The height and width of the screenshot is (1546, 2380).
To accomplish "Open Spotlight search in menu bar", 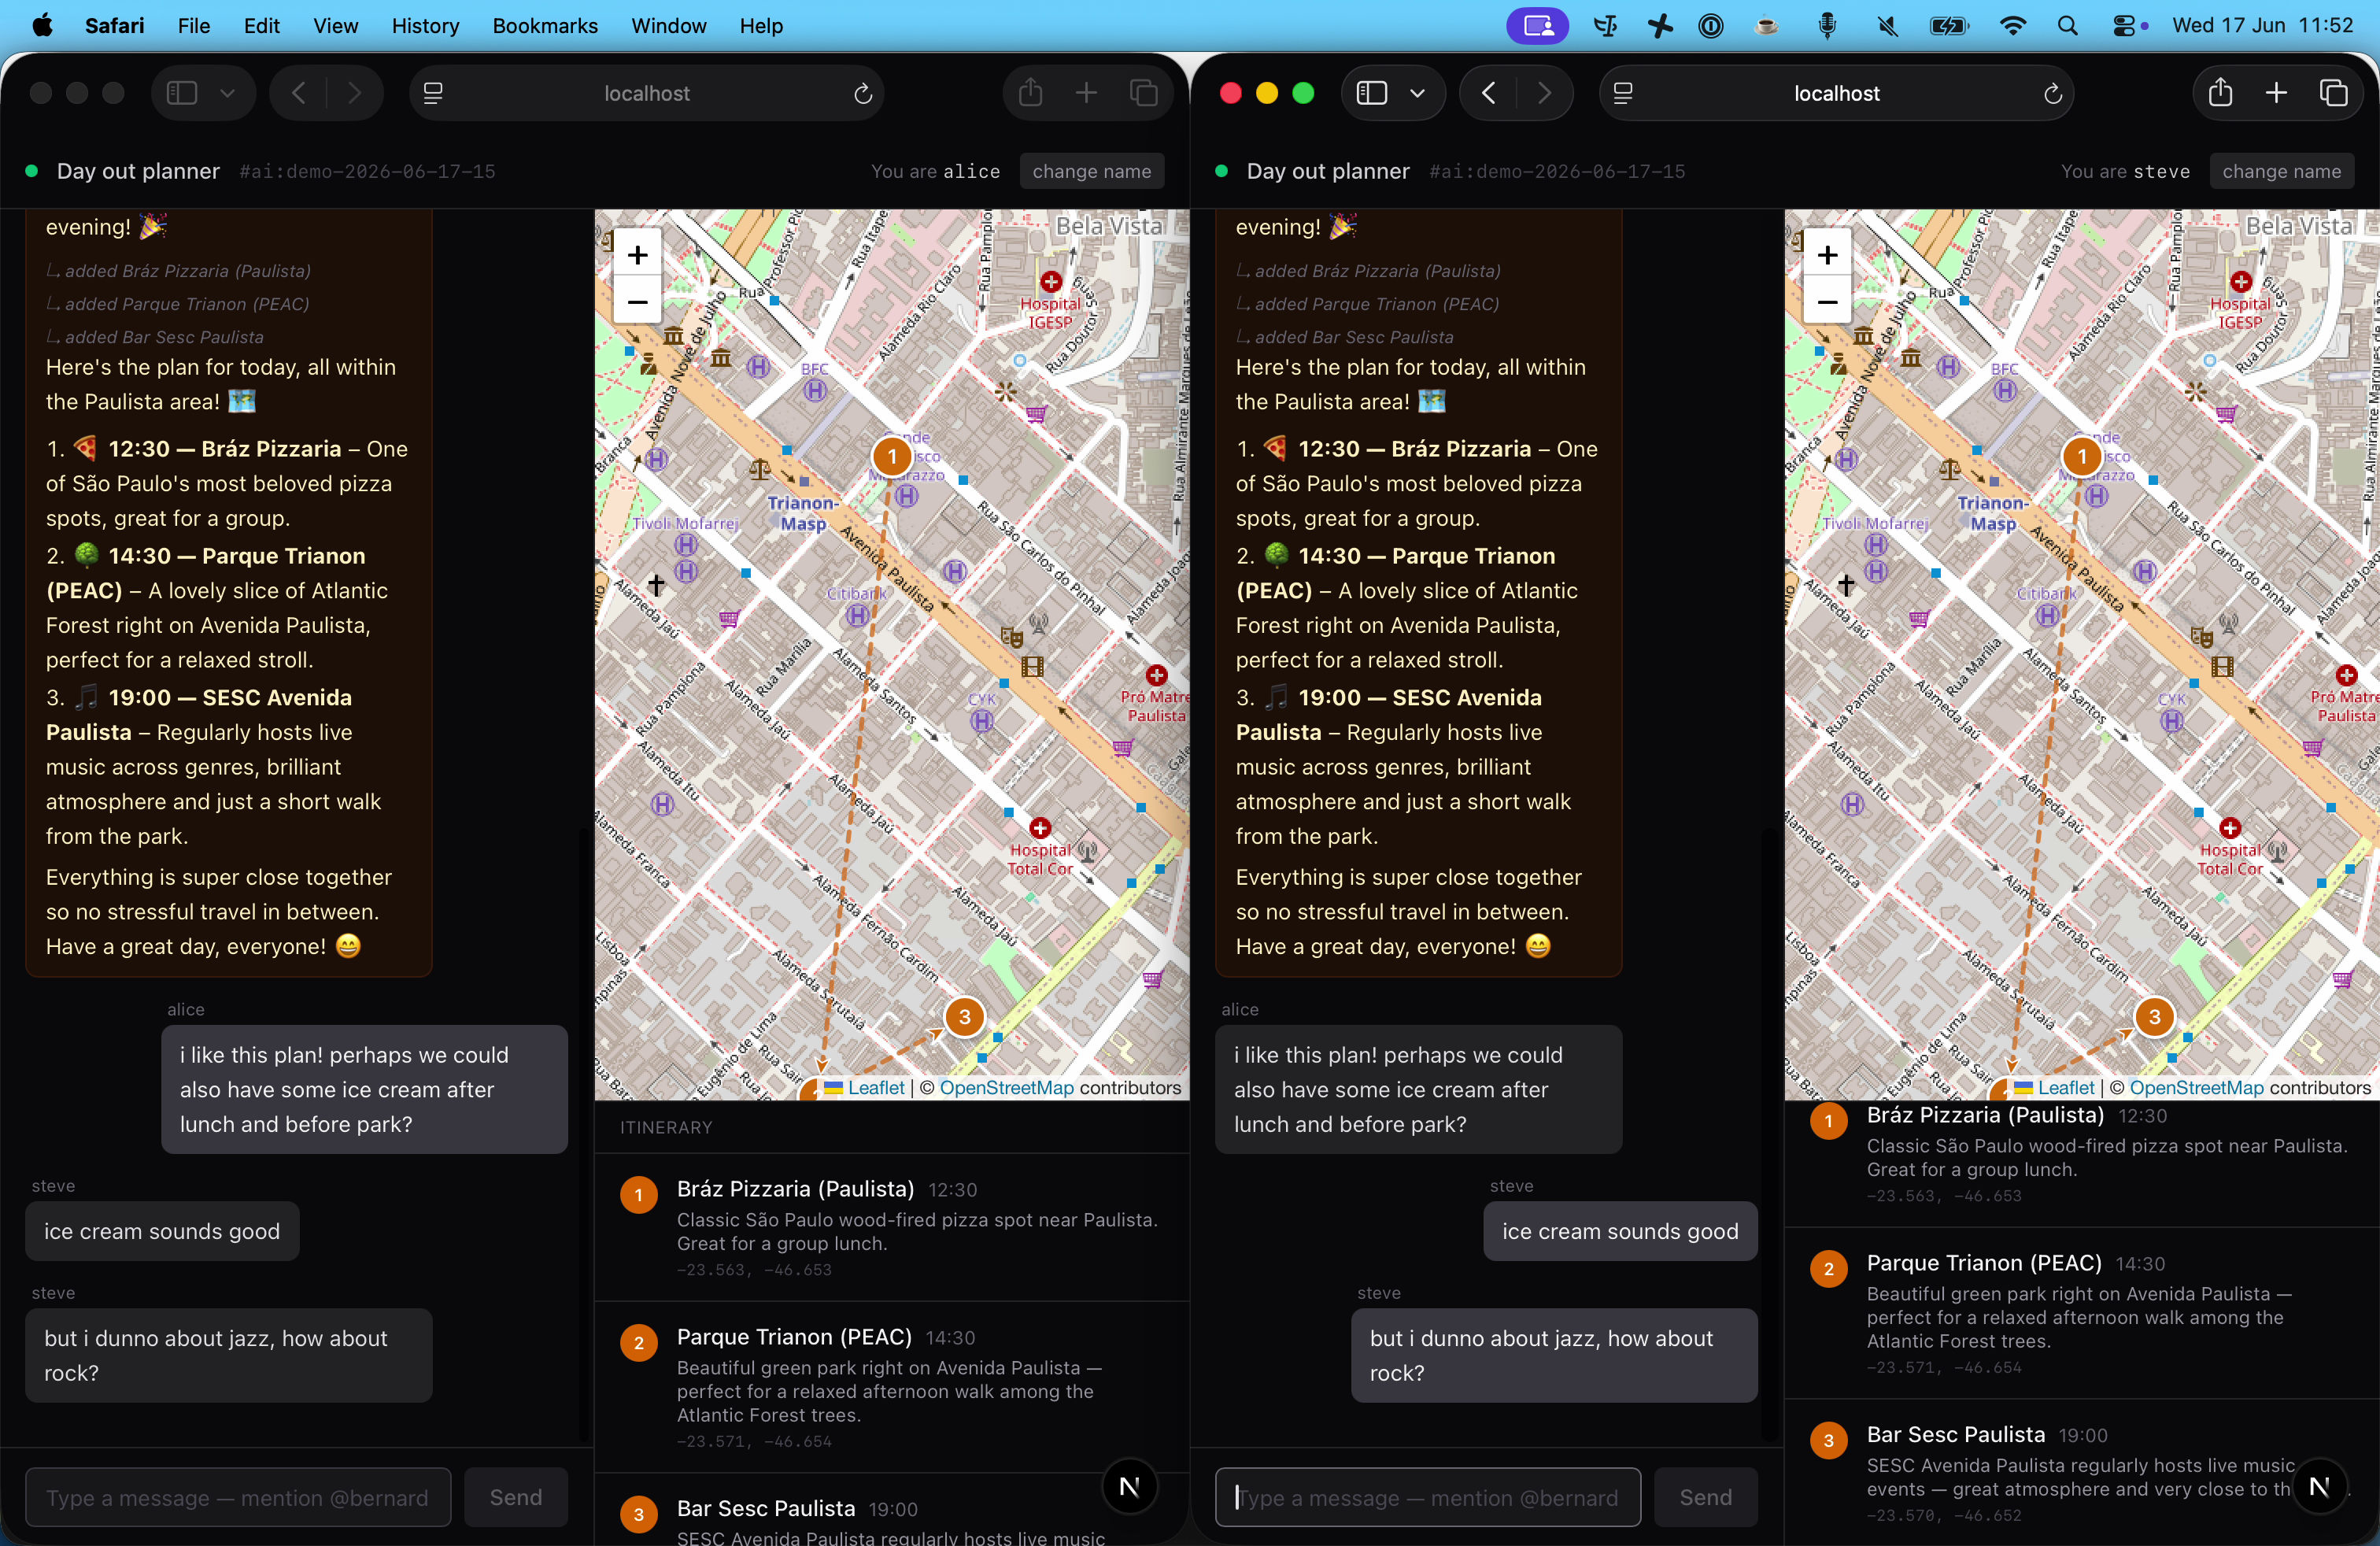I will point(2067,26).
